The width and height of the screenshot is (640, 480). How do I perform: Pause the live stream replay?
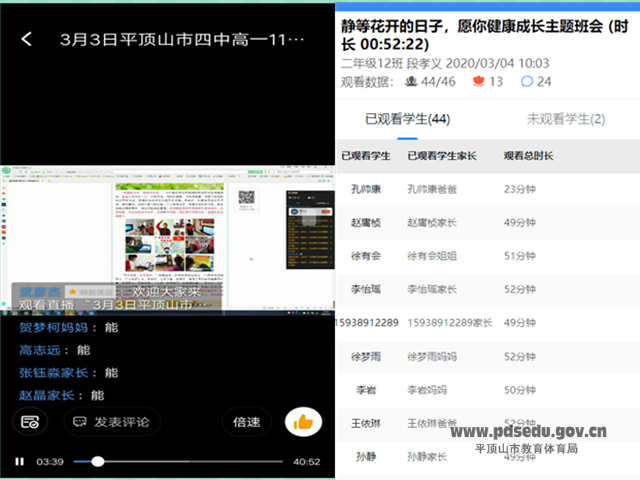coord(18,461)
